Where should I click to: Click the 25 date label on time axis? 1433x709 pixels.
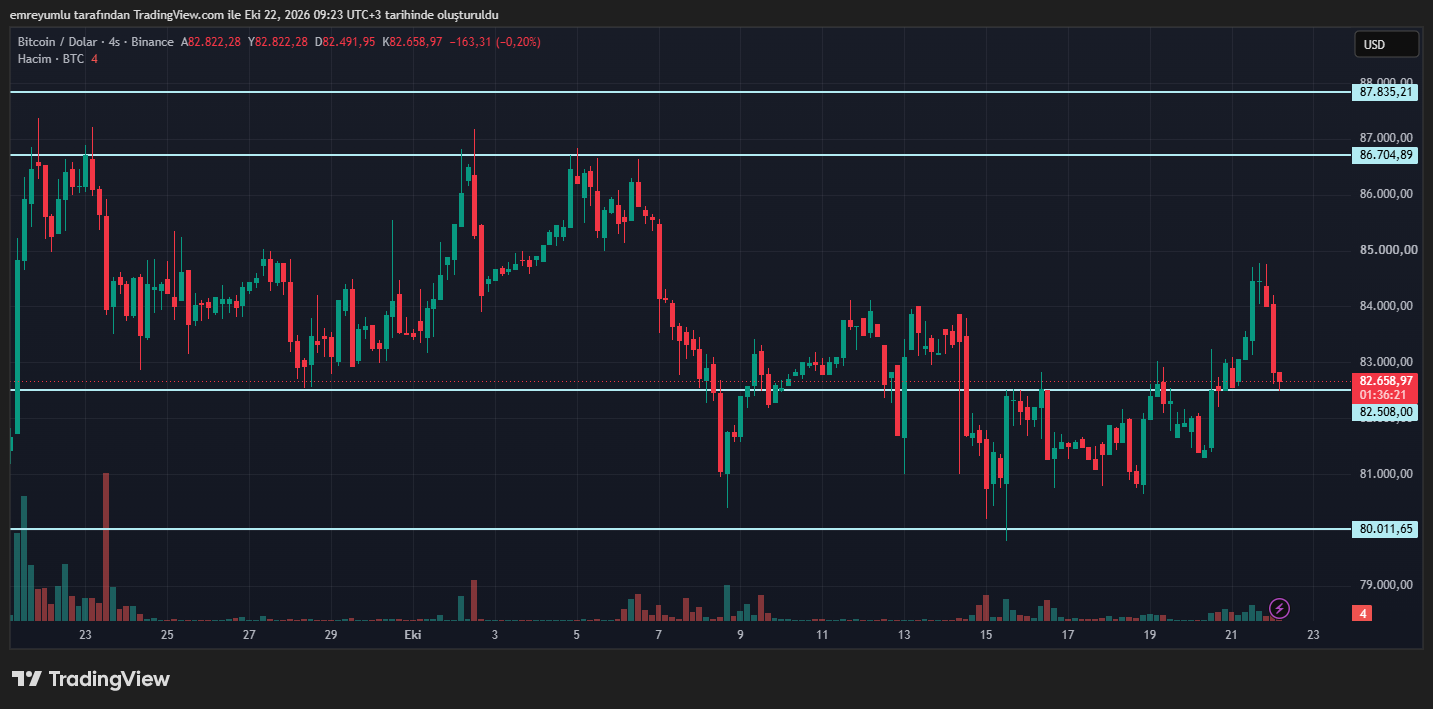pyautogui.click(x=167, y=635)
